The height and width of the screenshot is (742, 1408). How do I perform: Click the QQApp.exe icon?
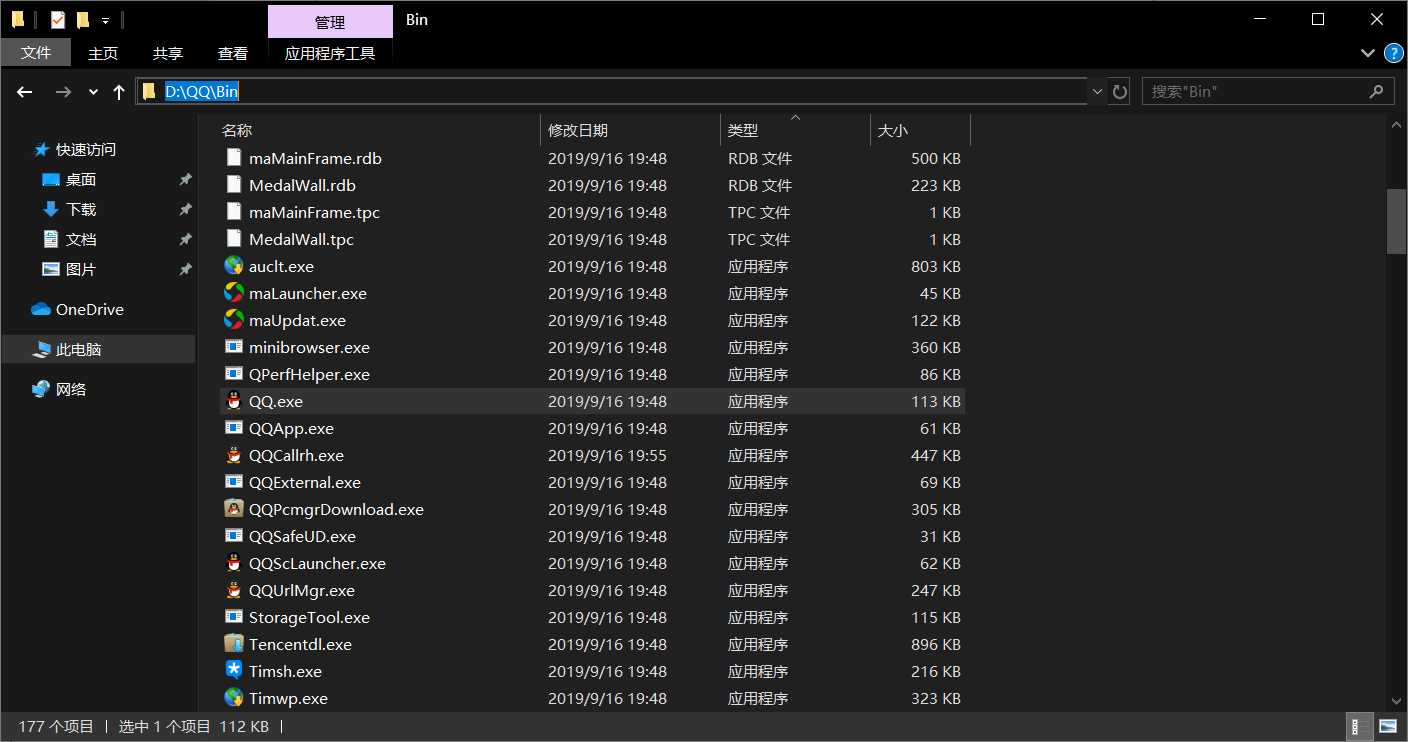[233, 428]
